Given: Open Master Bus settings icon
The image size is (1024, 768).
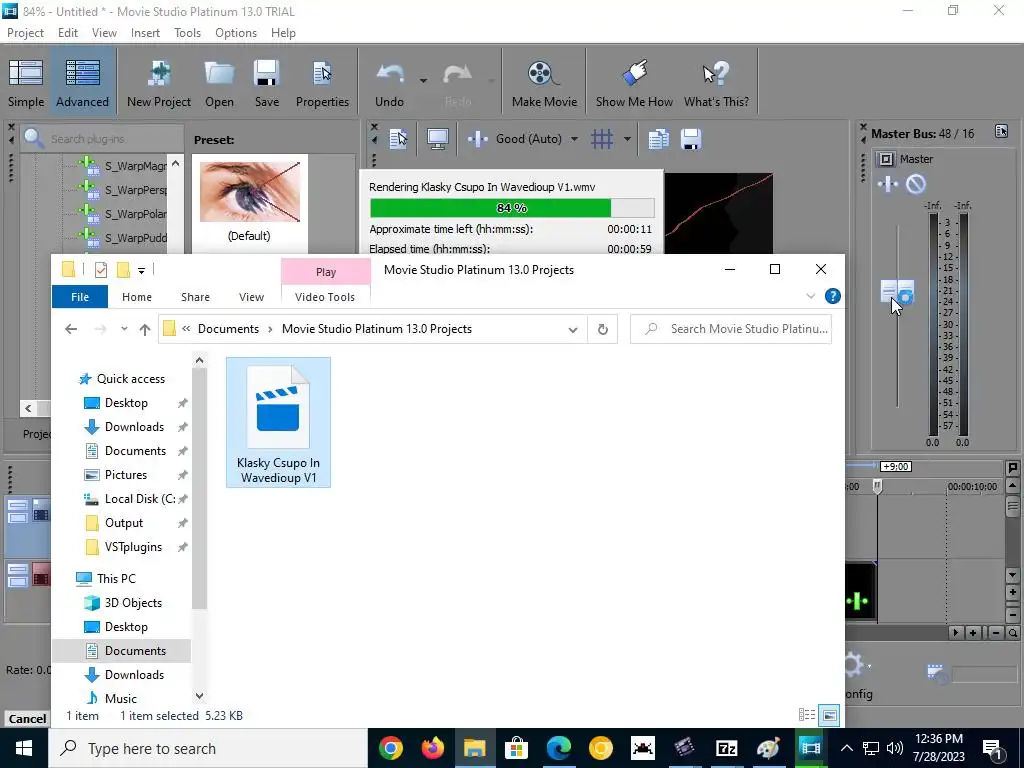Looking at the screenshot, I should point(1001,131).
